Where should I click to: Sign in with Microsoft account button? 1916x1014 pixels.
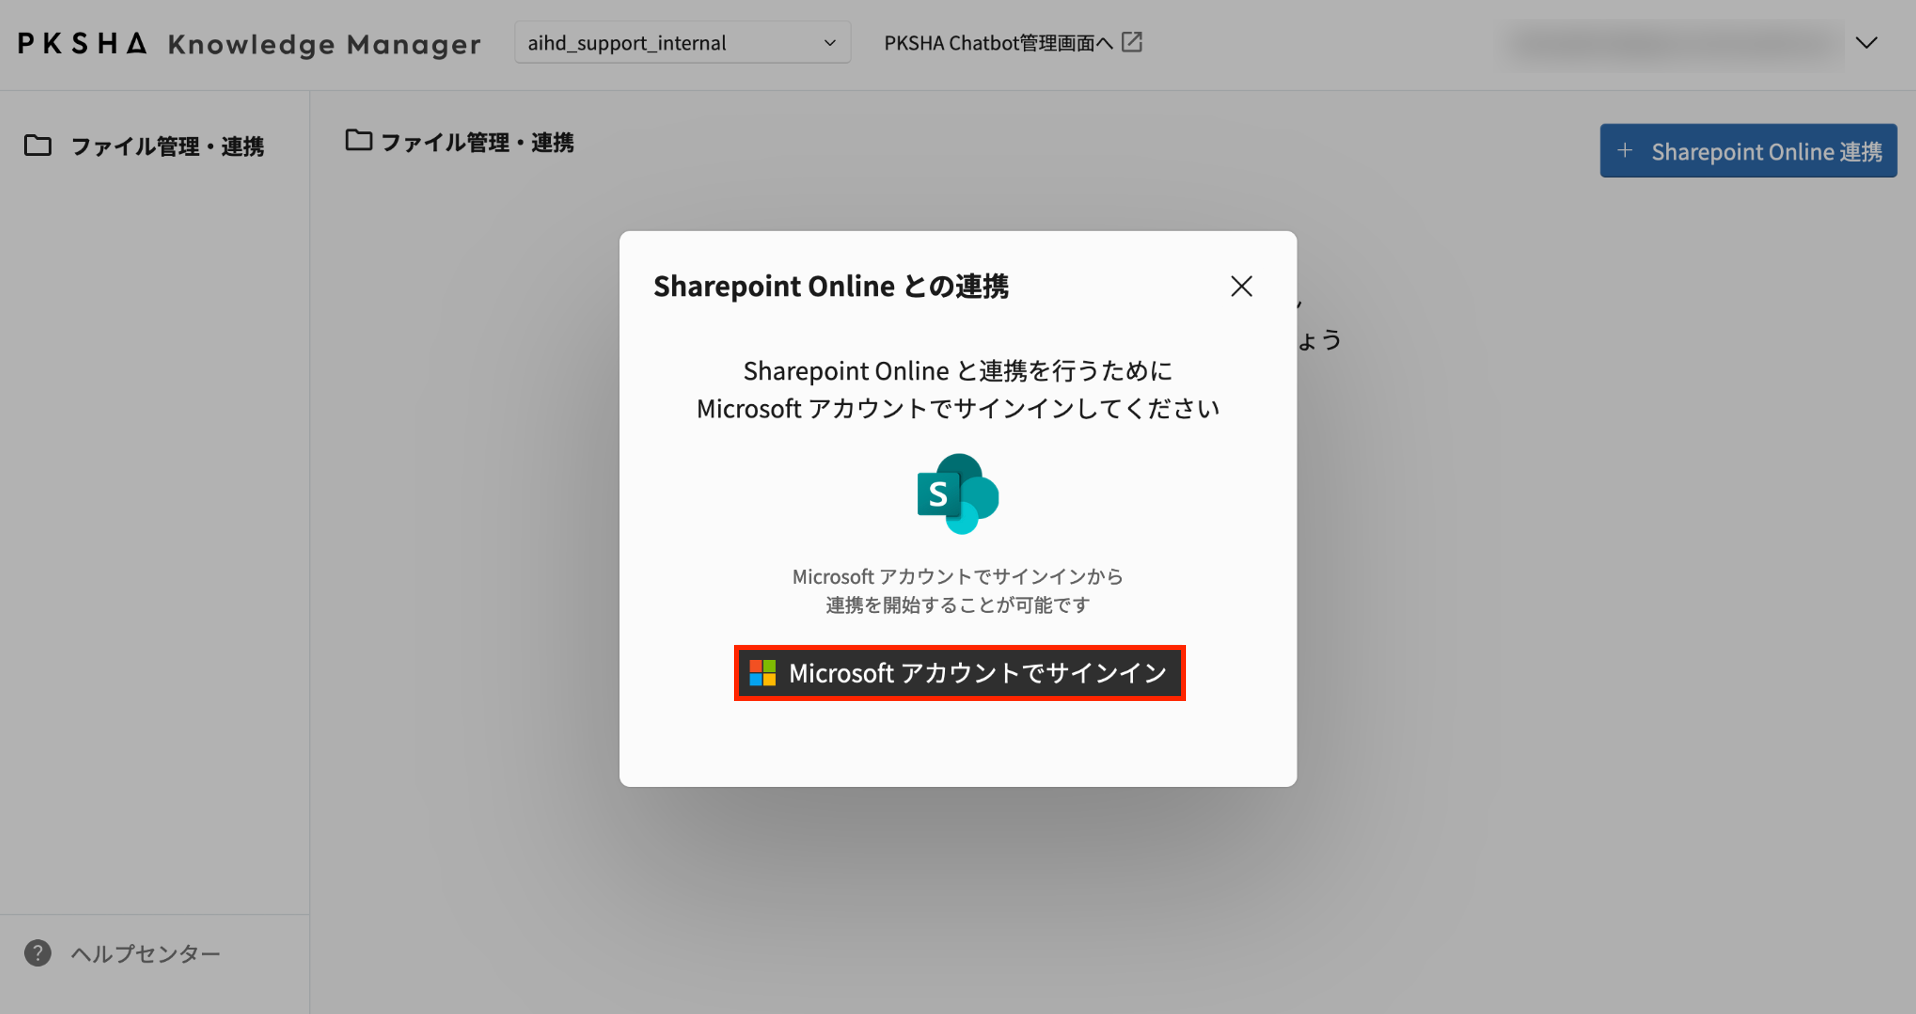pos(959,673)
